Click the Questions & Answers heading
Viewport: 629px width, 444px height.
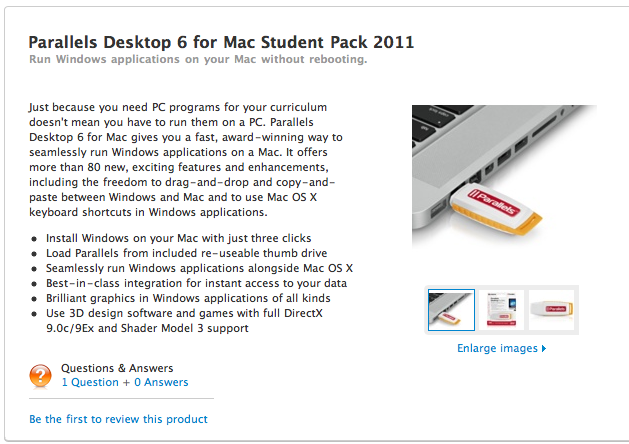click(117, 368)
